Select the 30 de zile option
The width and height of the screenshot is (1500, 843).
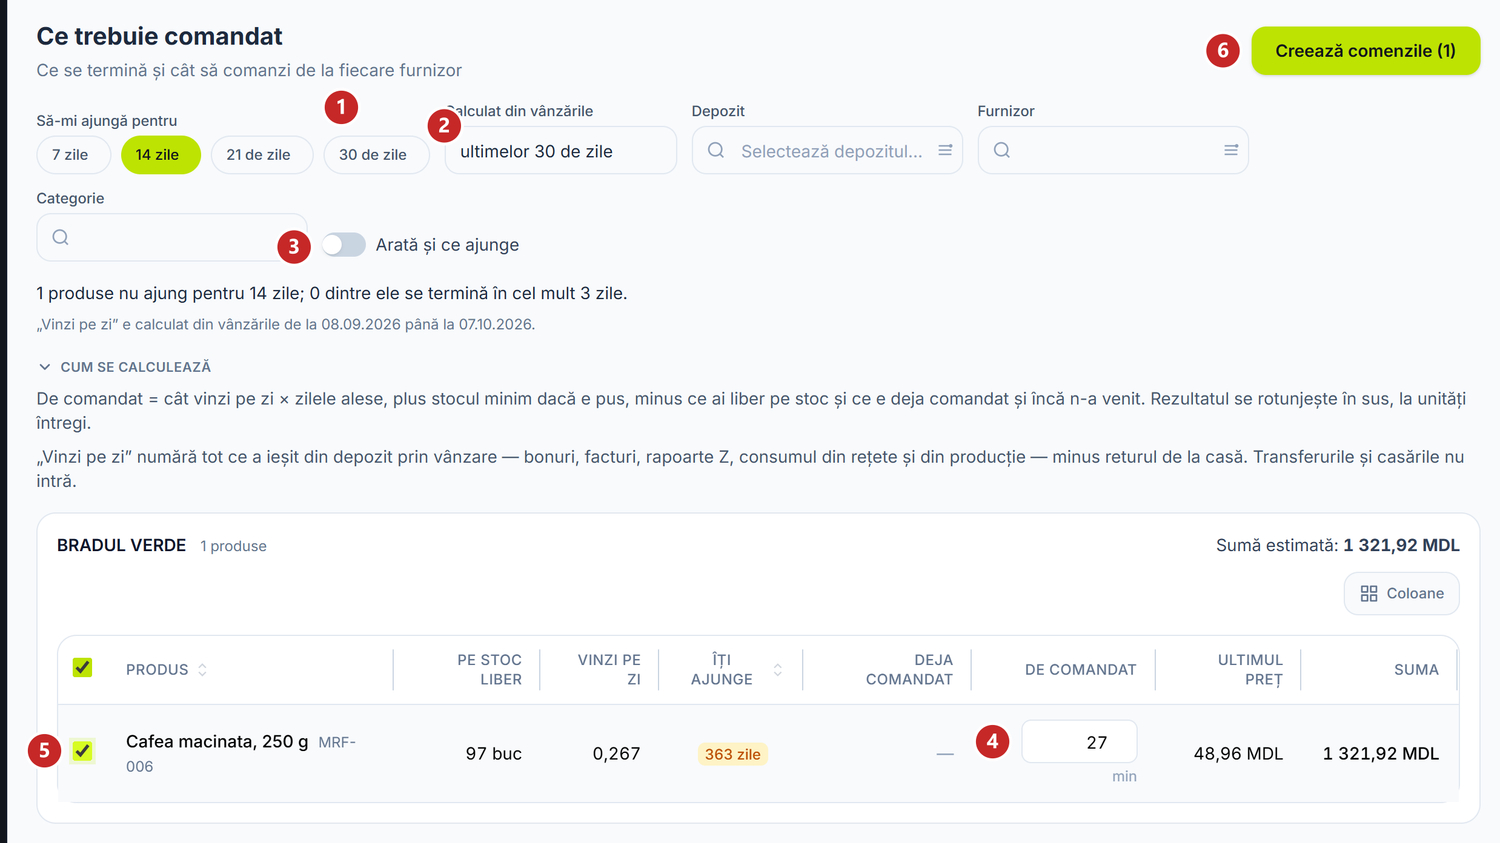pos(376,155)
